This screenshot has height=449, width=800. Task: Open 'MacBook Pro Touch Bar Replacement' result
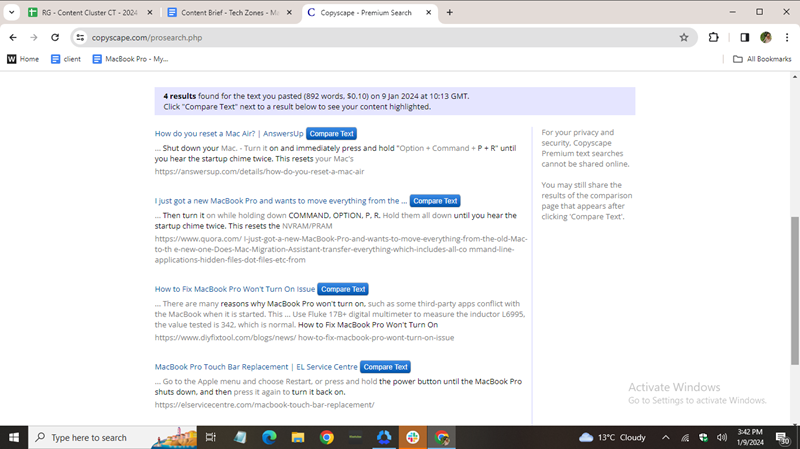pyautogui.click(x=256, y=367)
